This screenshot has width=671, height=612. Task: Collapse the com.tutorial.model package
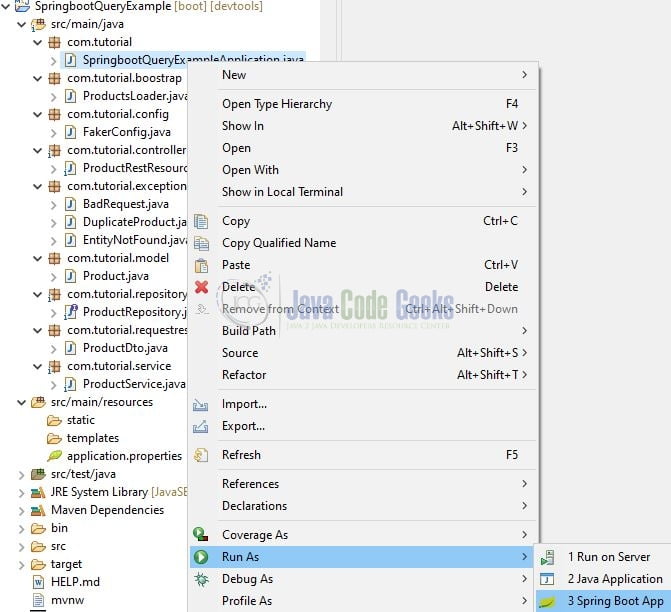(x=38, y=258)
